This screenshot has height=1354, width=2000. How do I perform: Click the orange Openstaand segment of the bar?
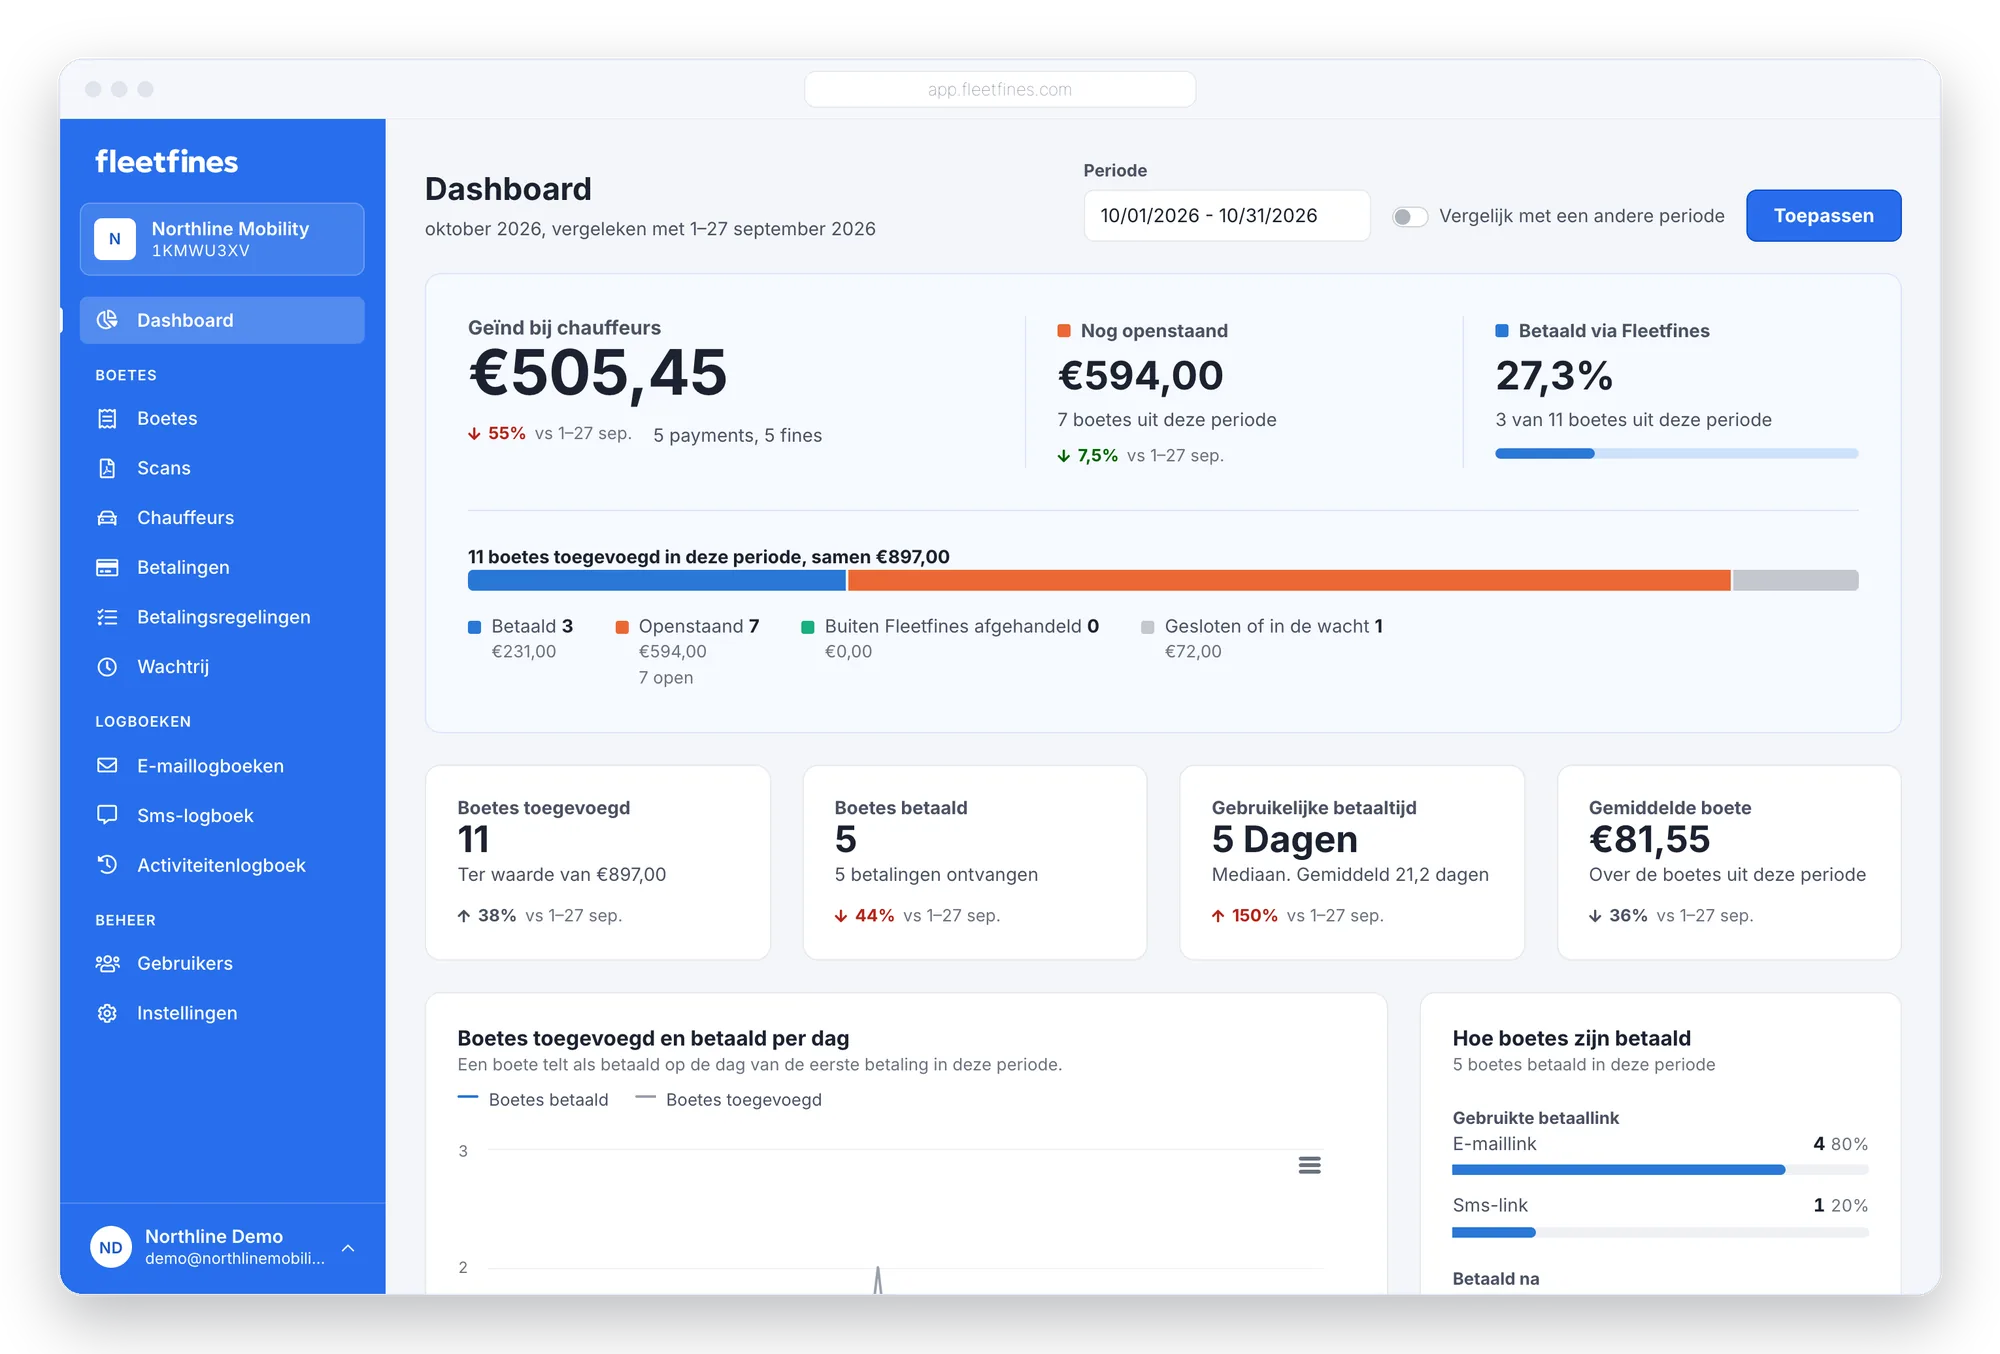point(1289,580)
